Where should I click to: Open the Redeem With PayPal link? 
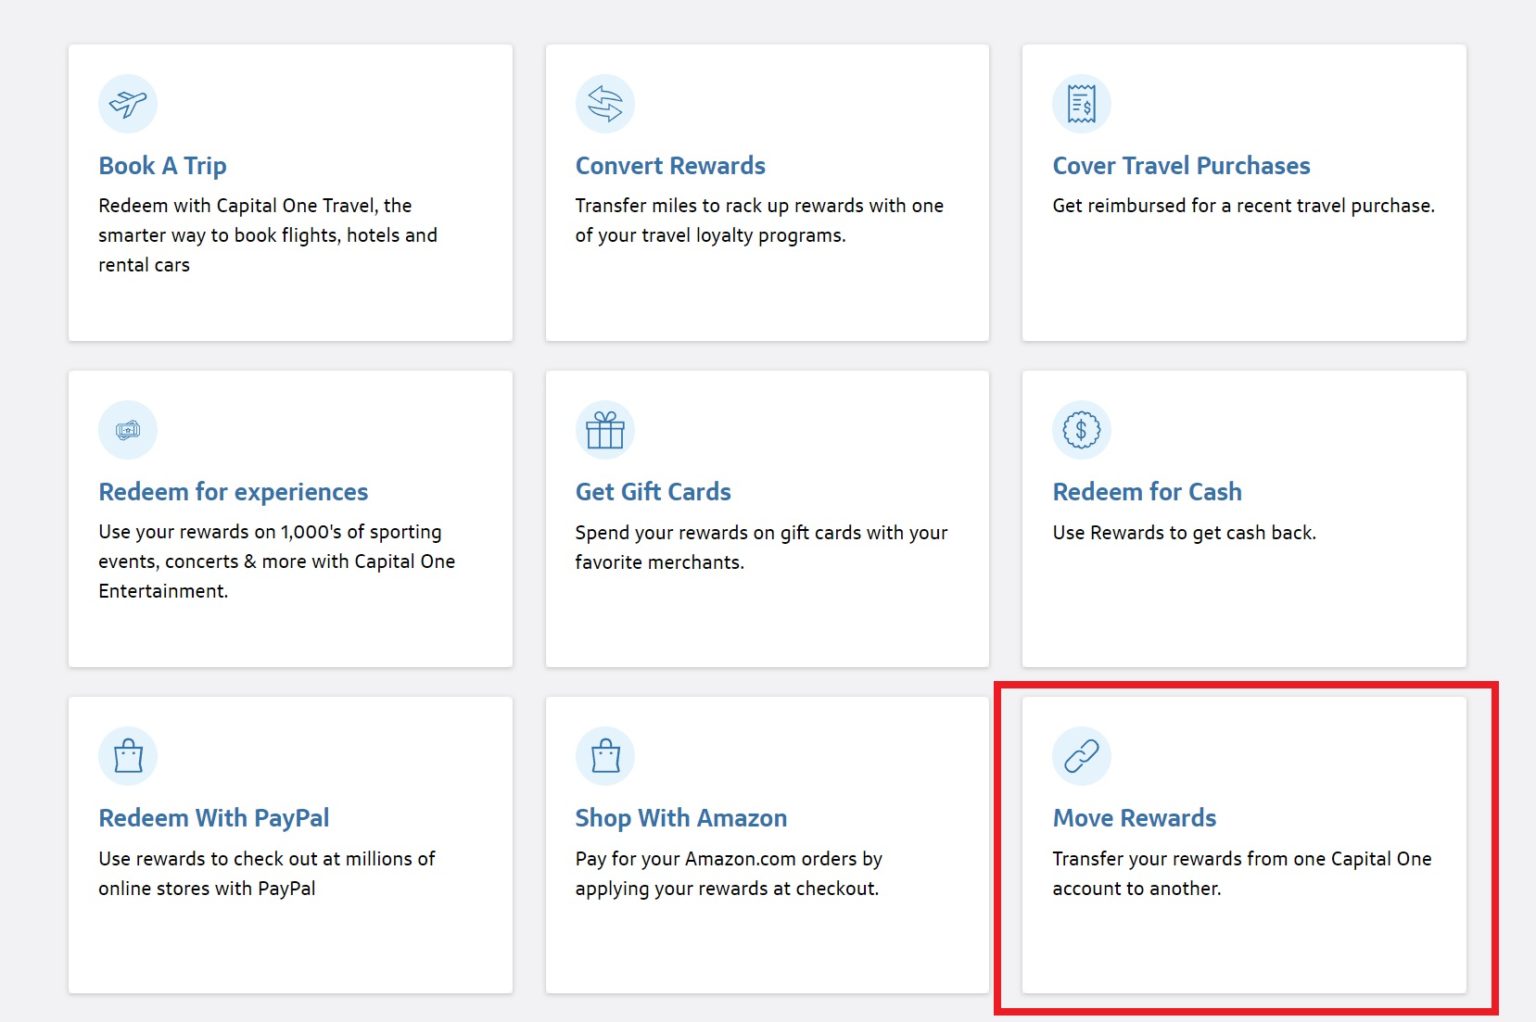pyautogui.click(x=213, y=818)
